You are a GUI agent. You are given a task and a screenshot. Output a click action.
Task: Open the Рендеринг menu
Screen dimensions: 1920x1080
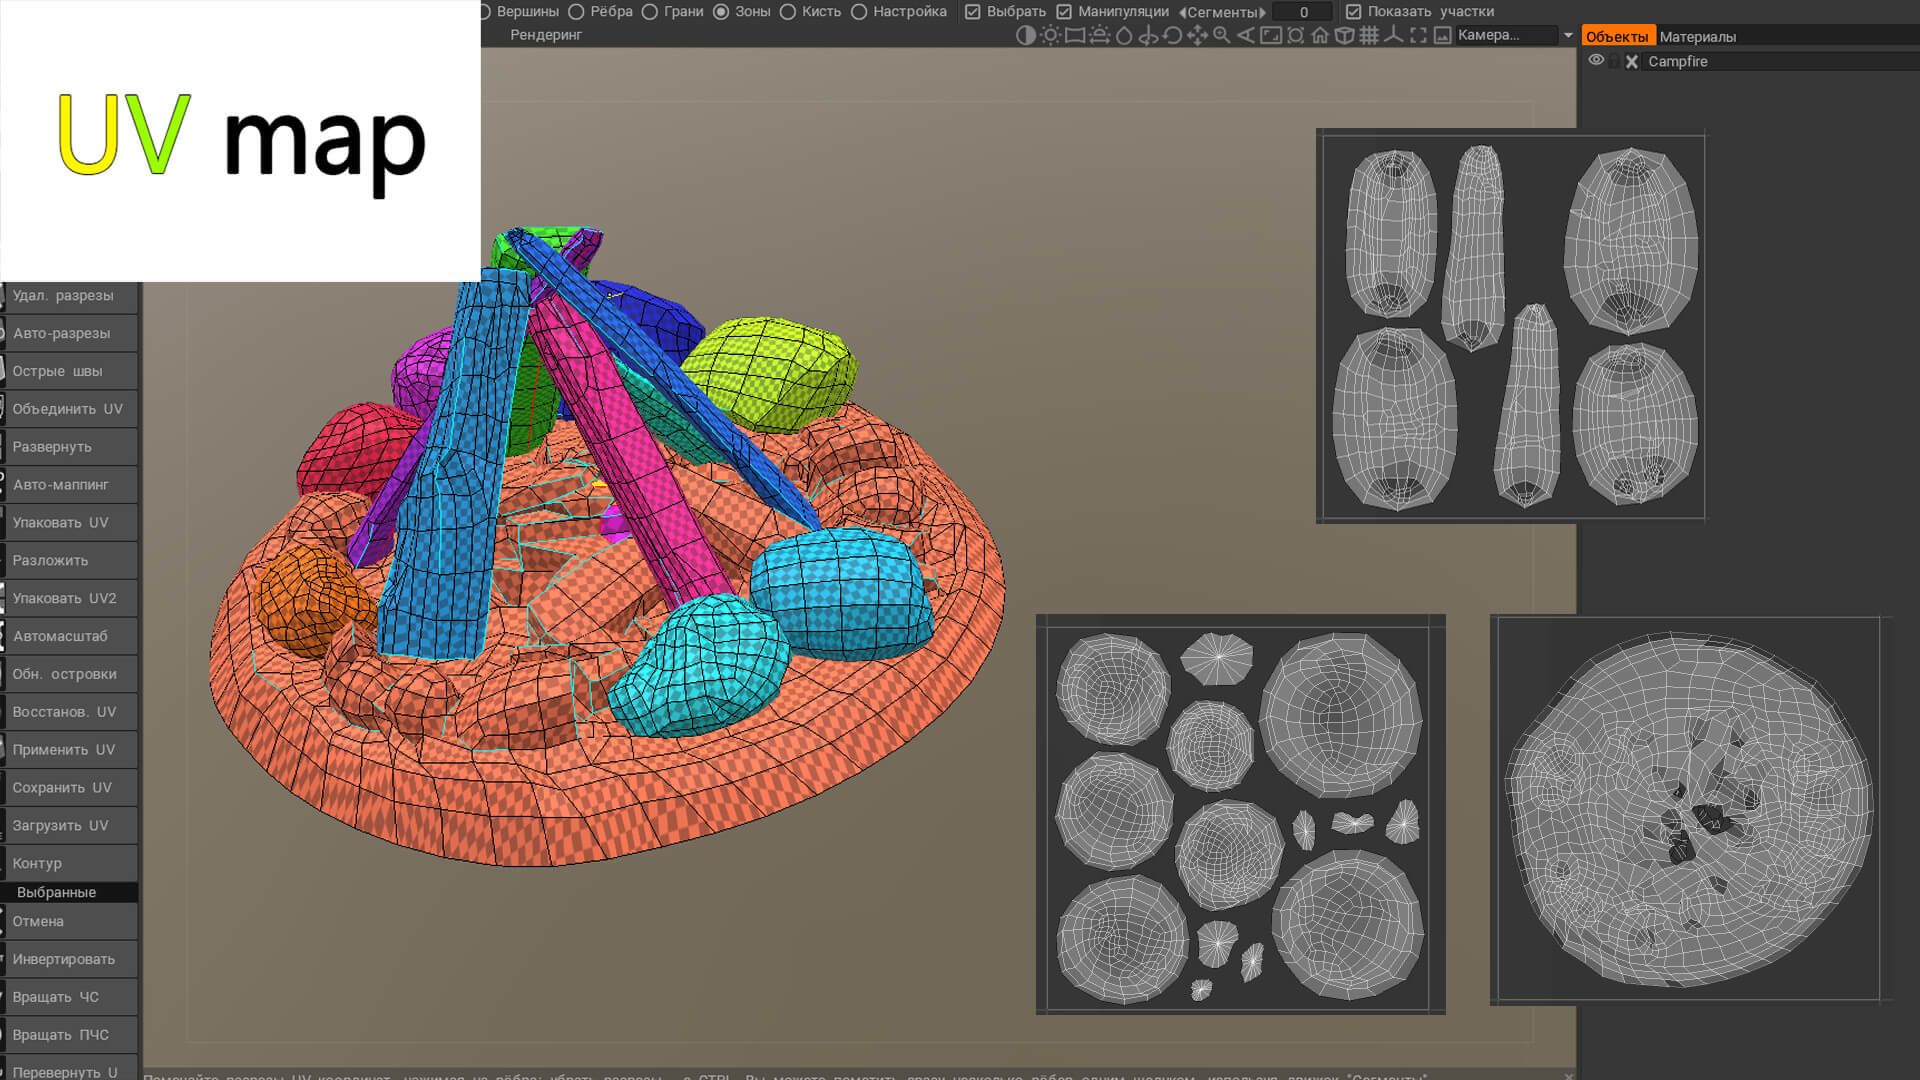(x=546, y=35)
